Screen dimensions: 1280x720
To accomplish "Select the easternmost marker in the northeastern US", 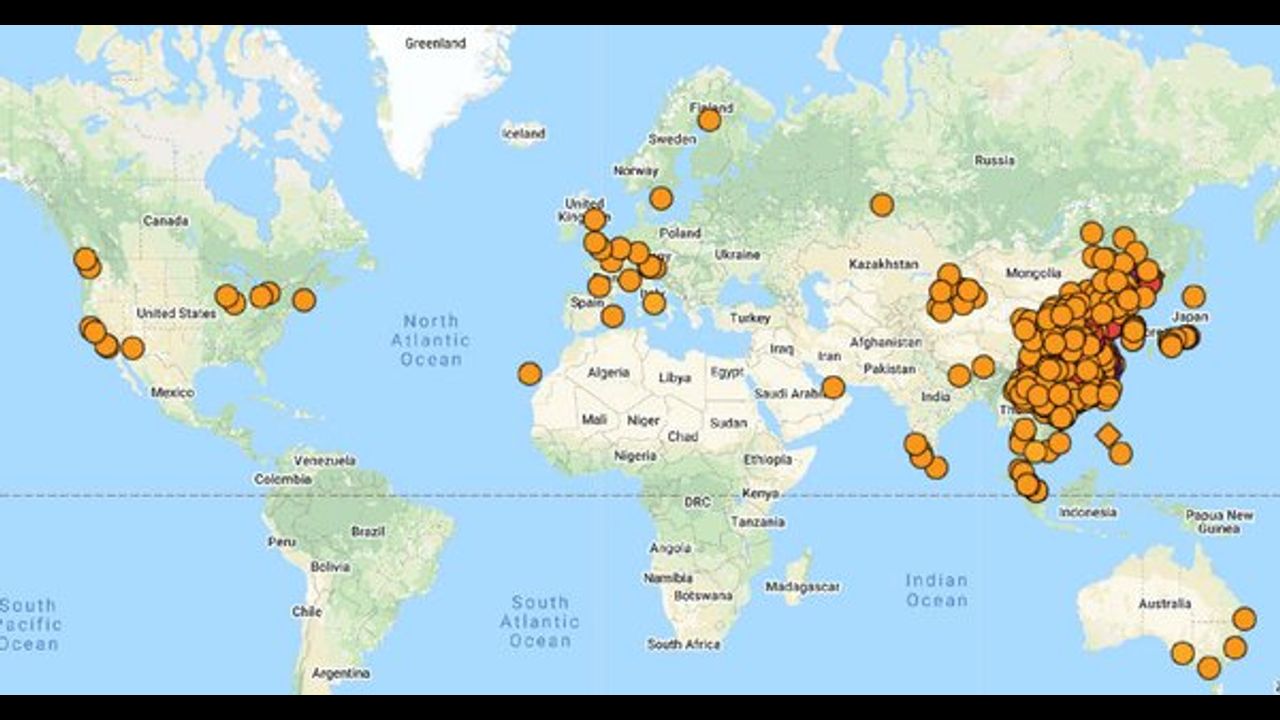I will pyautogui.click(x=304, y=300).
